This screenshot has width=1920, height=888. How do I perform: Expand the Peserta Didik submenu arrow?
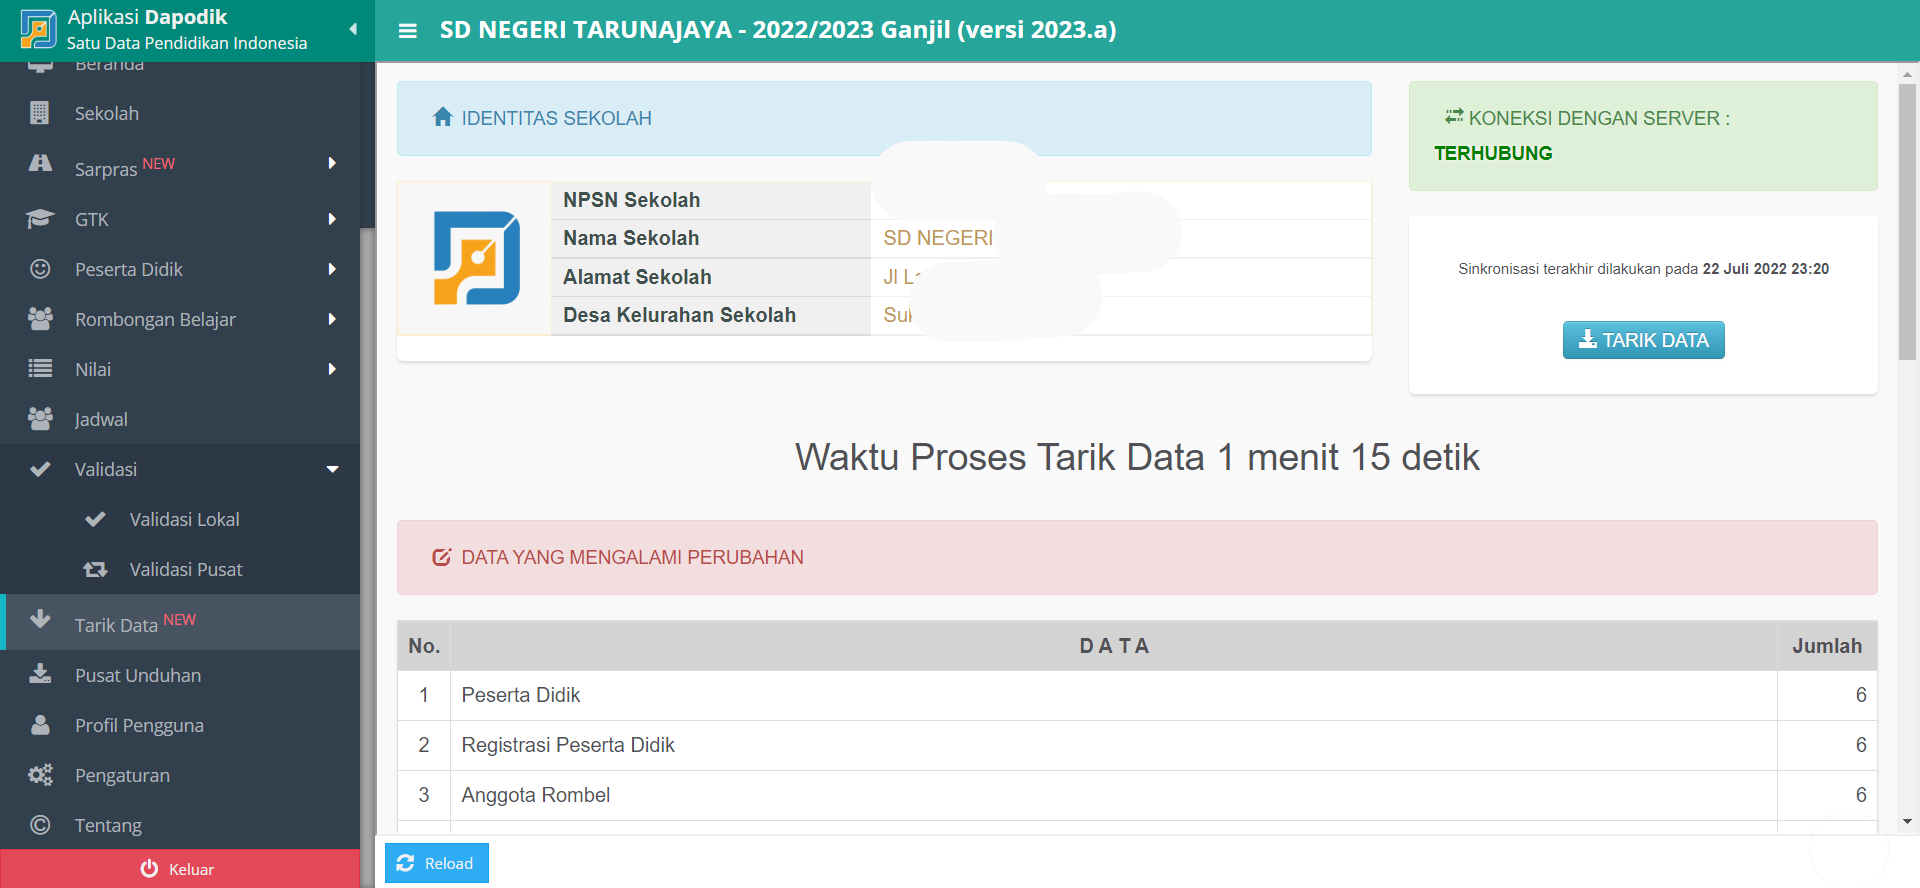coord(332,269)
